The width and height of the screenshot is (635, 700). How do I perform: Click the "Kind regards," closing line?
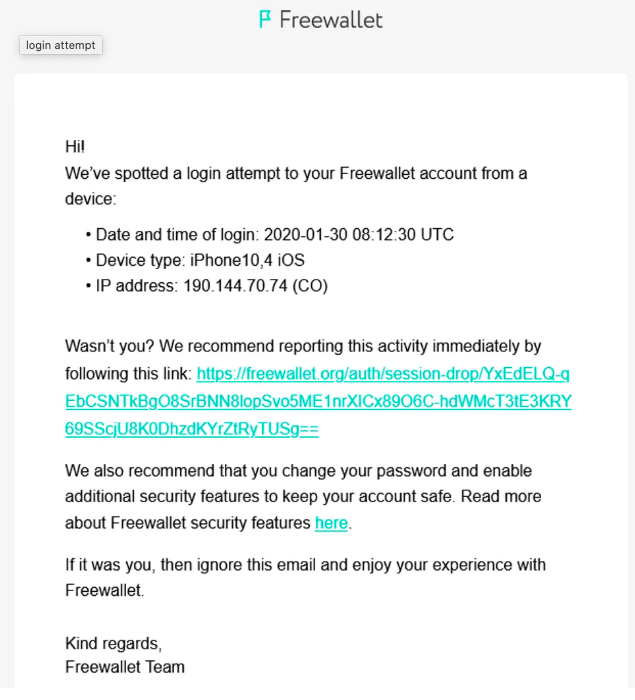(x=113, y=643)
